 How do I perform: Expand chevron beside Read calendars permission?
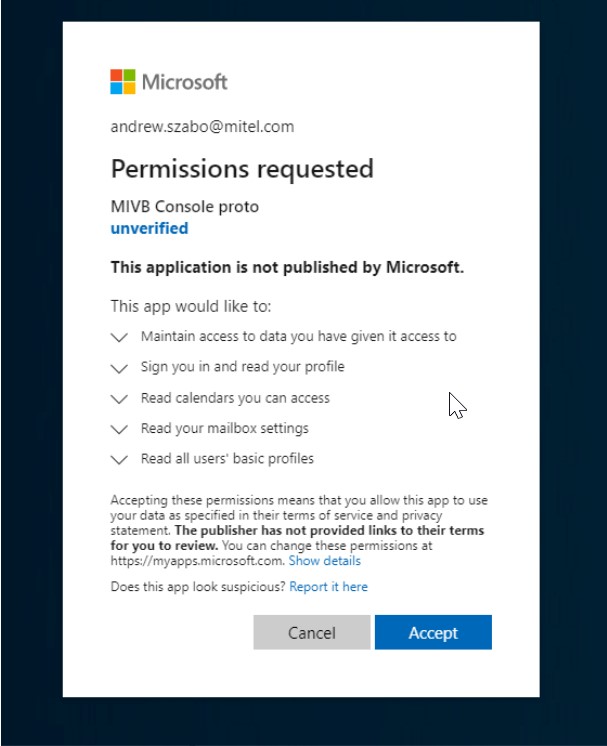tap(119, 399)
